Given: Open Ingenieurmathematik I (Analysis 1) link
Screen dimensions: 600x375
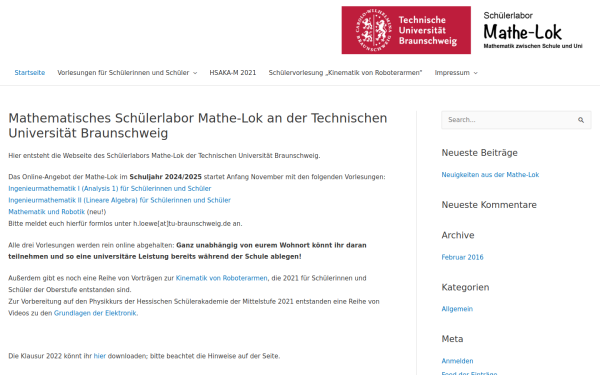Looking at the screenshot, I should pyautogui.click(x=110, y=189).
